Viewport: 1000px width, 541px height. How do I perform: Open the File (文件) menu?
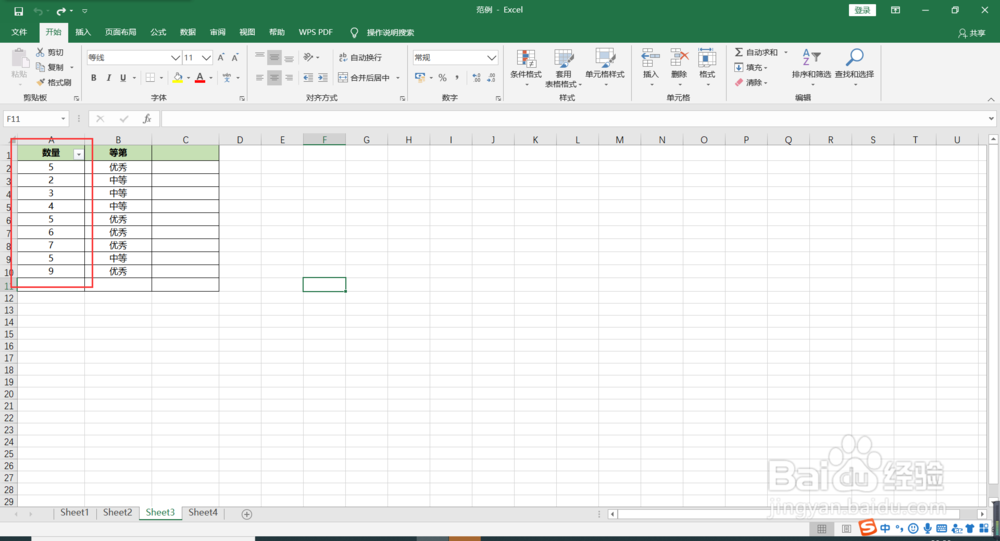[19, 32]
